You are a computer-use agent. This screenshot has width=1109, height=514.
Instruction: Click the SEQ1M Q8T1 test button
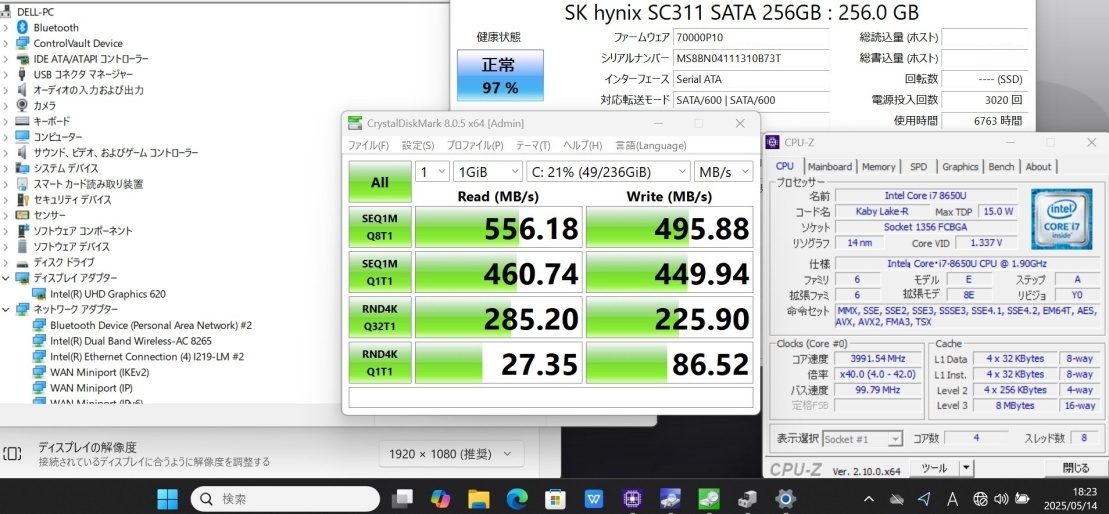380,229
